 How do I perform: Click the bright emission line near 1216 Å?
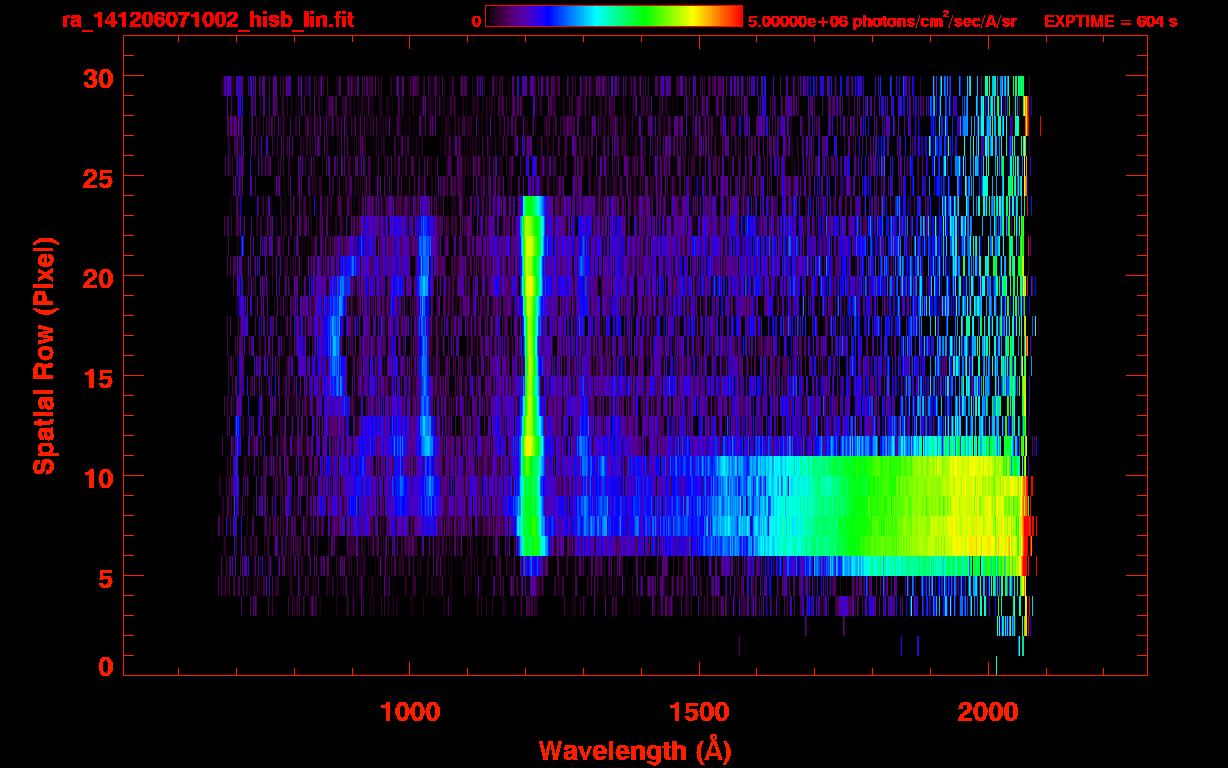531,376
